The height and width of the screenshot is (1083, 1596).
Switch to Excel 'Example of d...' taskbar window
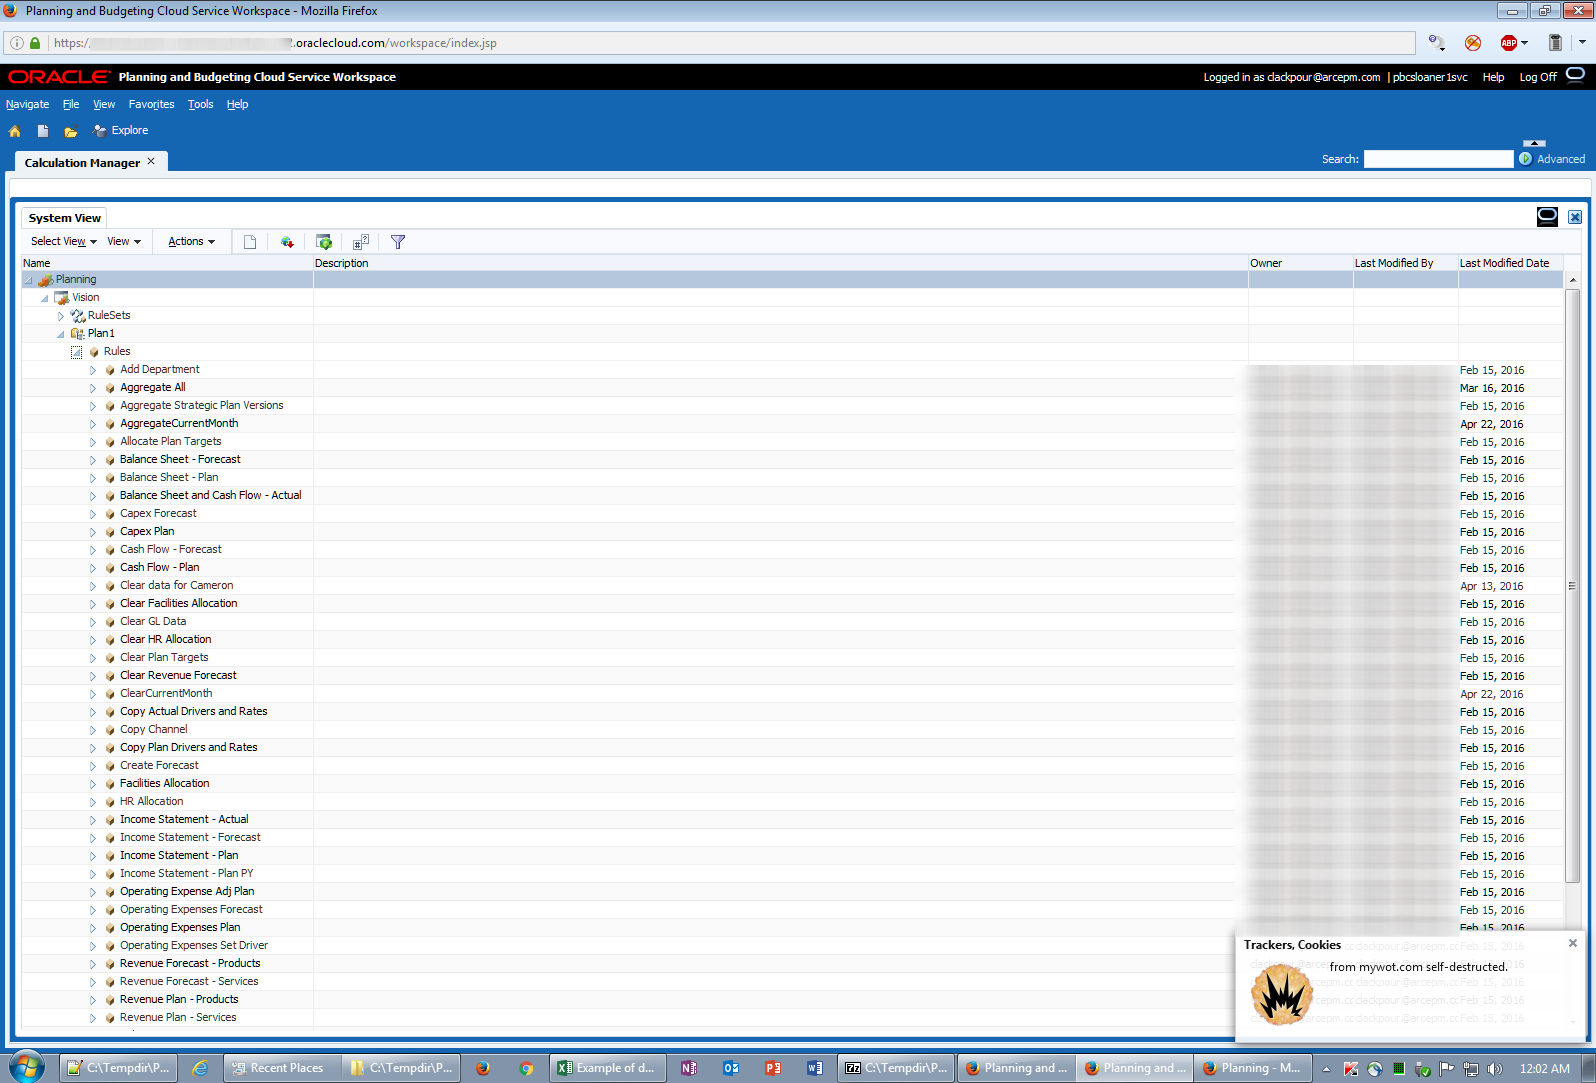point(607,1068)
